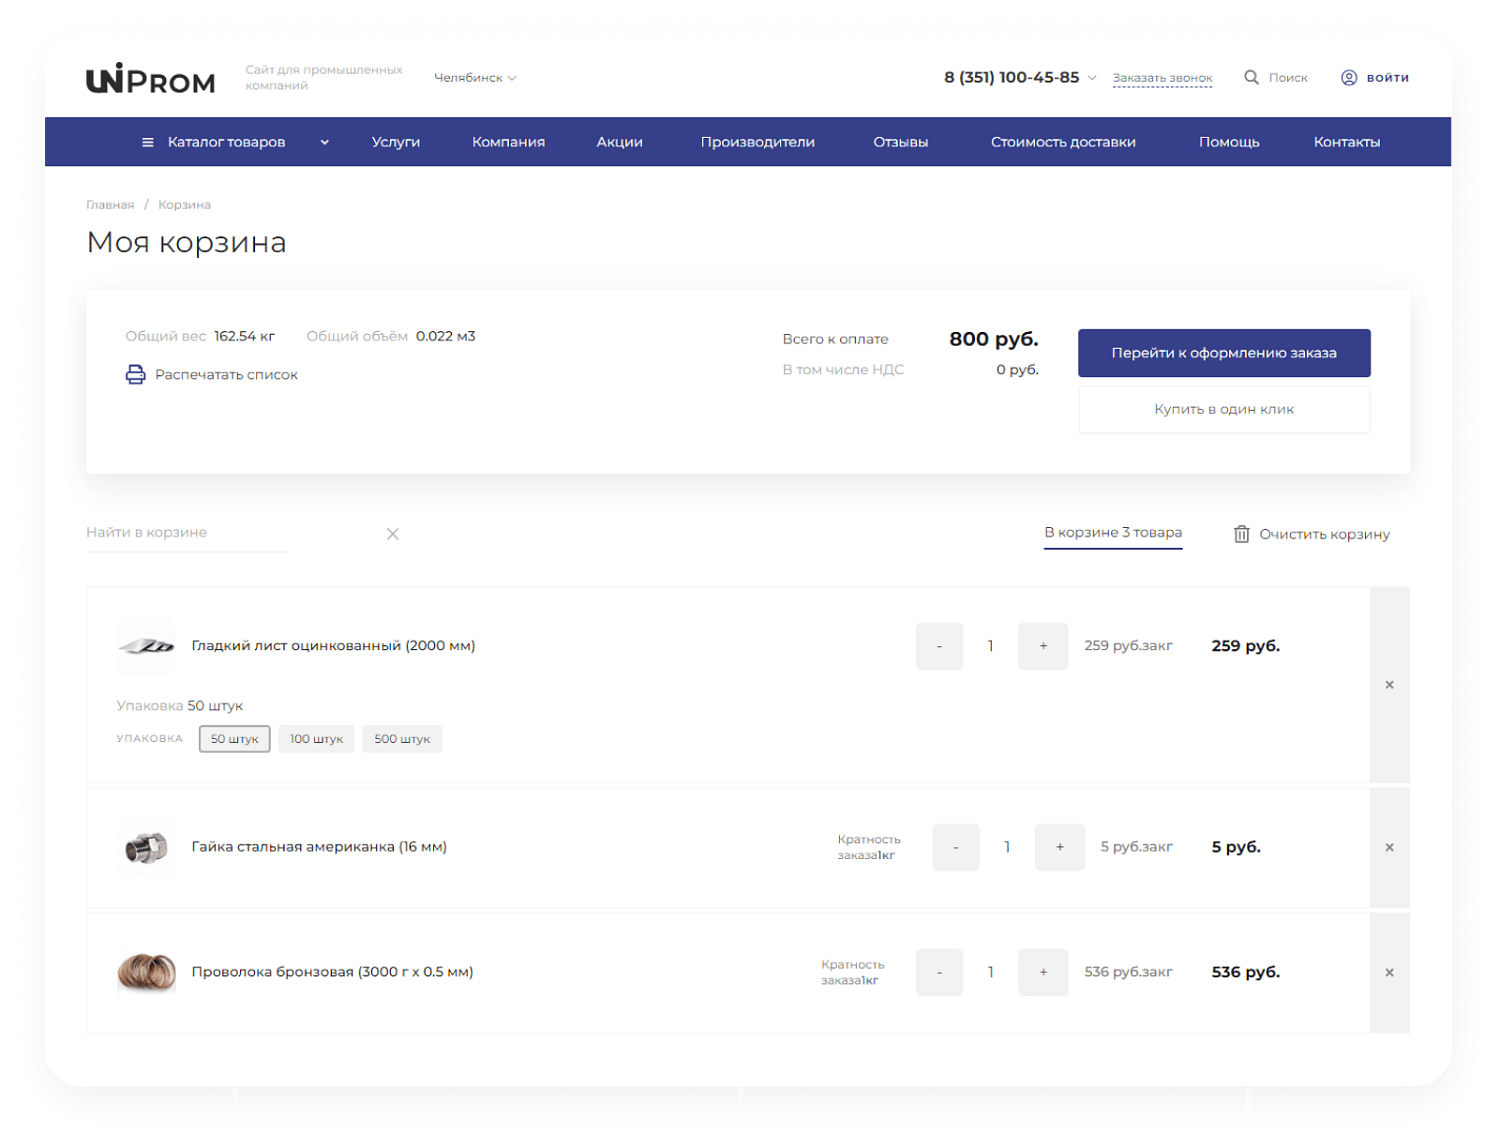This screenshot has width=1500, height=1148.
Task: Open search using the magnifier icon
Action: tap(1251, 77)
